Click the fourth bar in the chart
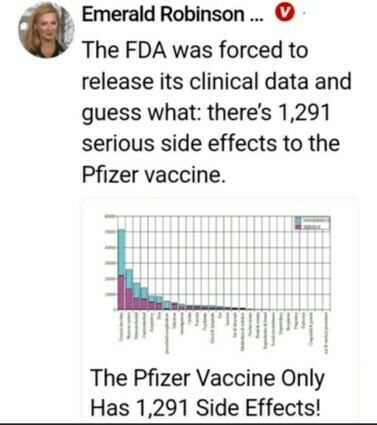 144,299
